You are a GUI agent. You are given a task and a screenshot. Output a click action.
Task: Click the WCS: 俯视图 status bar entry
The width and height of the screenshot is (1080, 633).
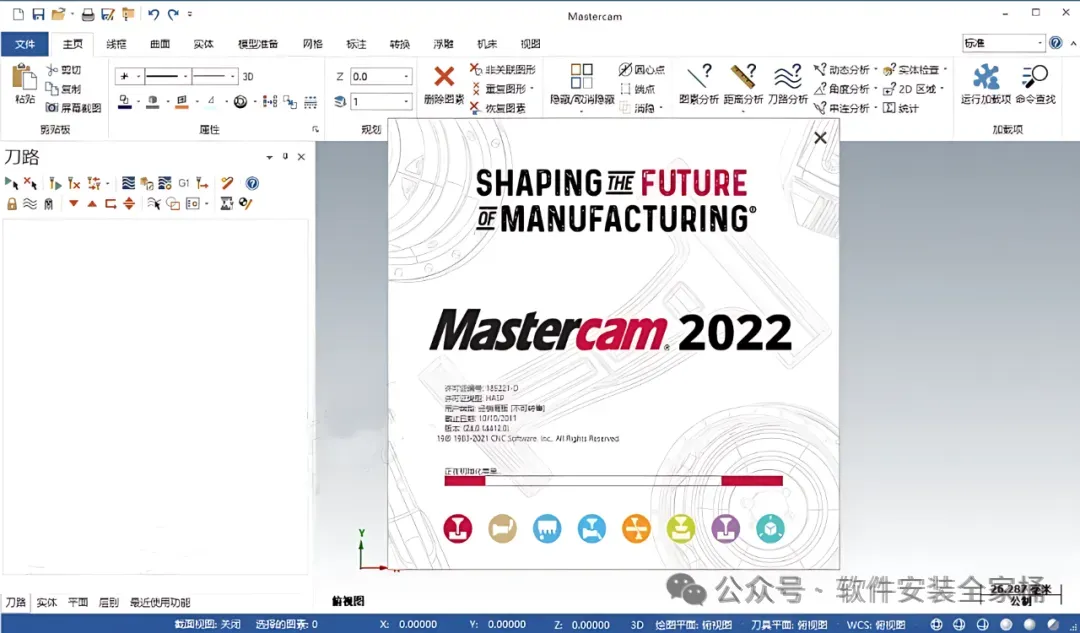pos(875,625)
